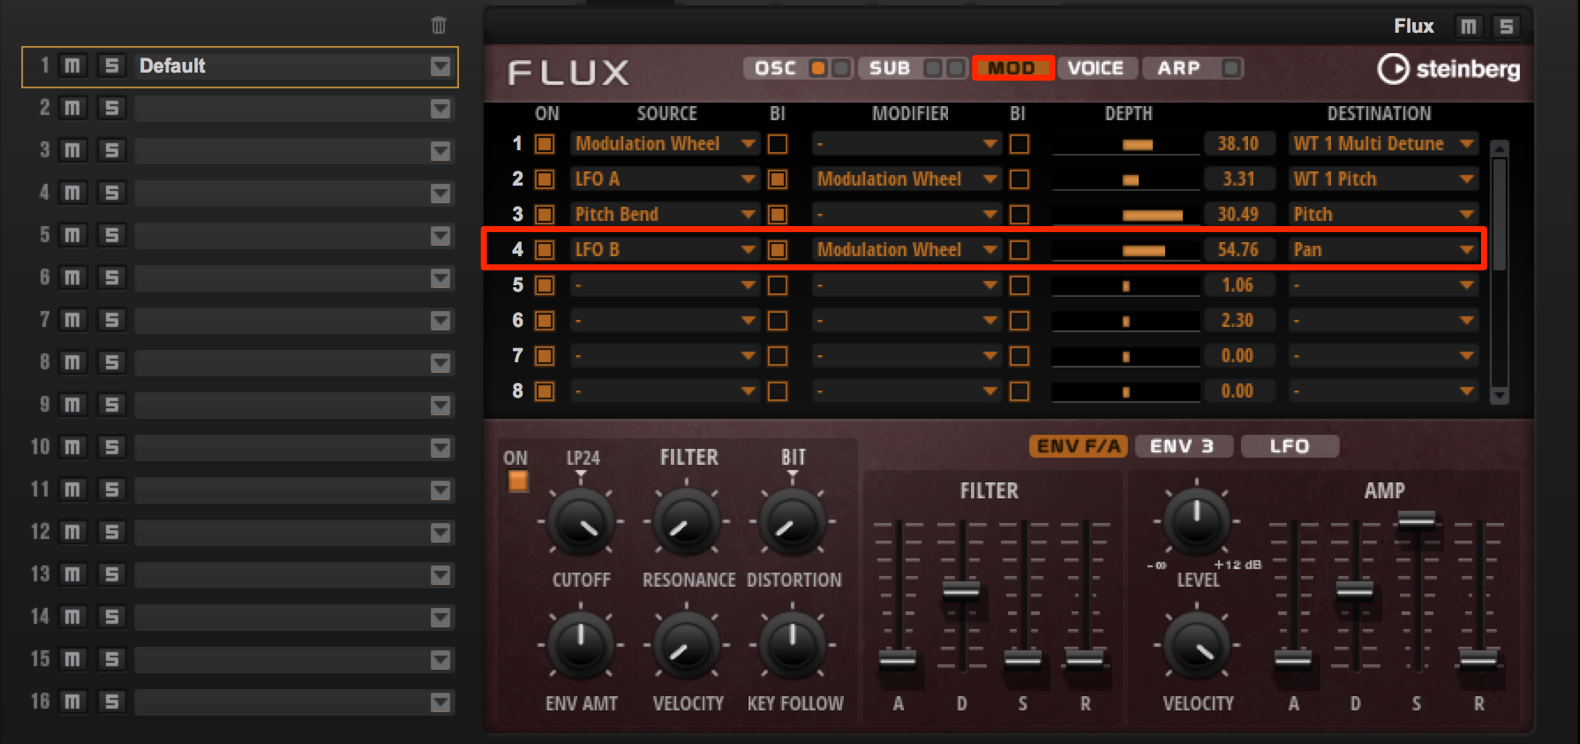Solo slot 1 Default
1580x744 pixels.
111,66
